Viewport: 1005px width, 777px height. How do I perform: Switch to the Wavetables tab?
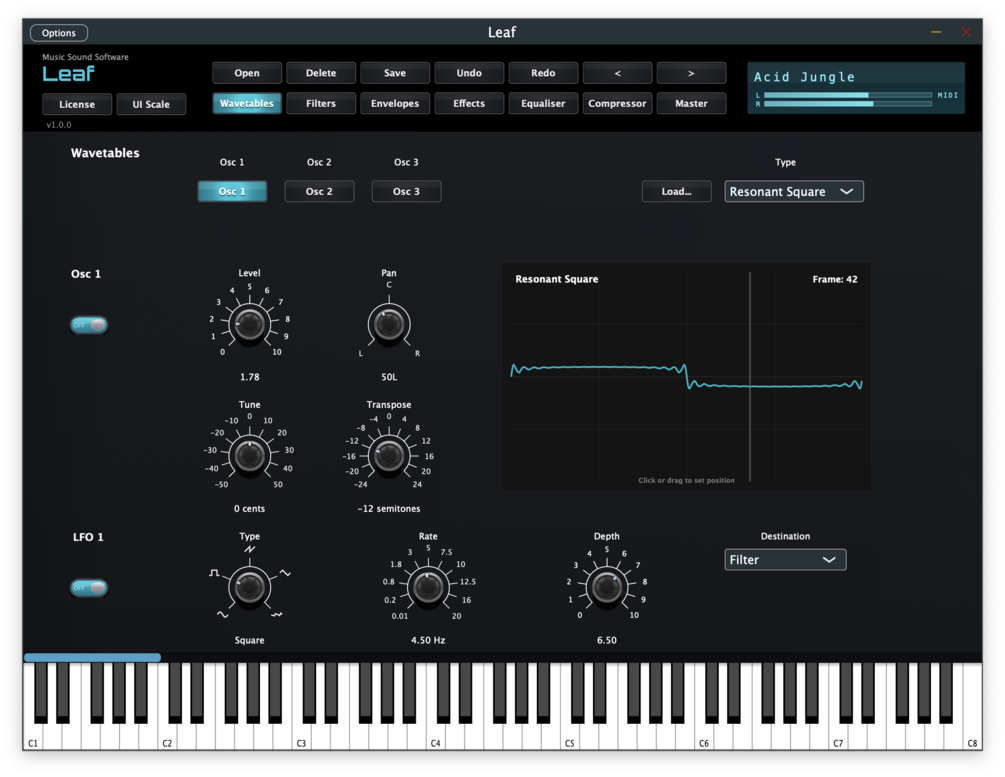247,103
